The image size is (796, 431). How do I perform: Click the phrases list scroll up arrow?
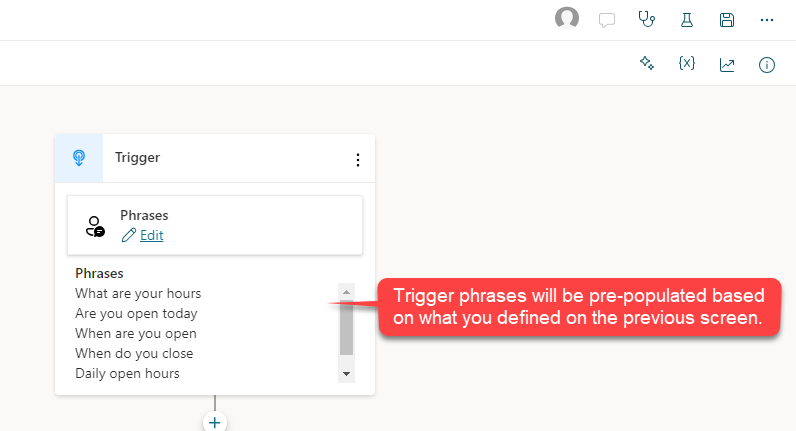346,292
